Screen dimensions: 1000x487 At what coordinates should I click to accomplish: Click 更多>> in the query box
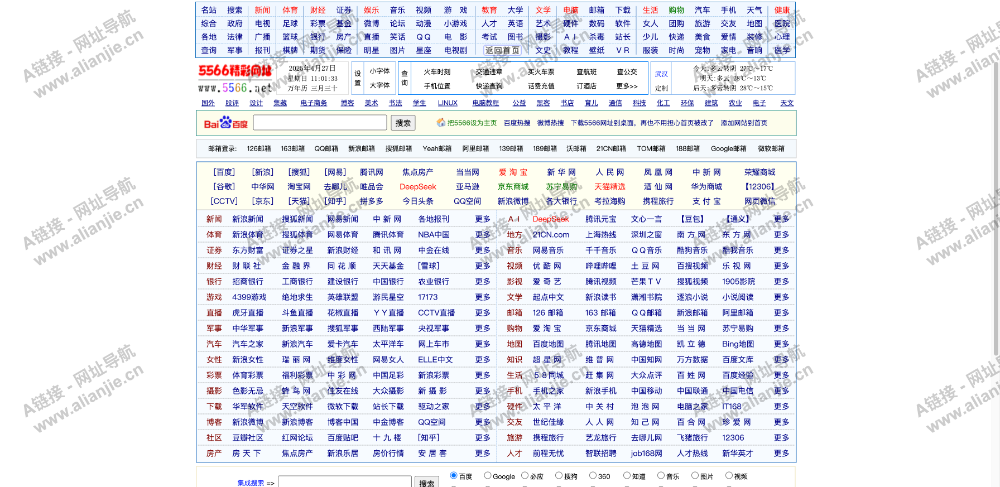pos(627,85)
